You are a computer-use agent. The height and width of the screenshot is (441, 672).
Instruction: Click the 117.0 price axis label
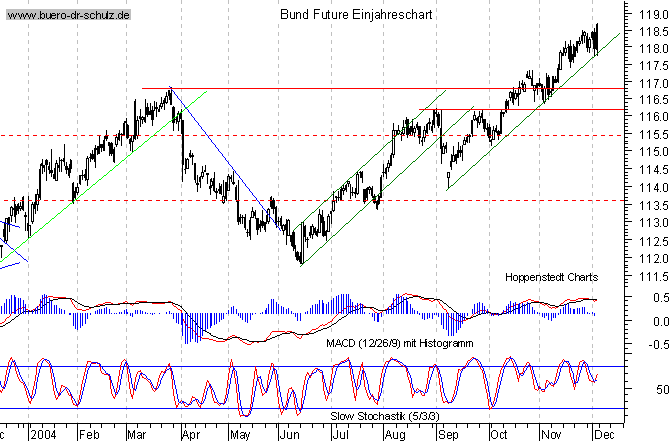[652, 83]
